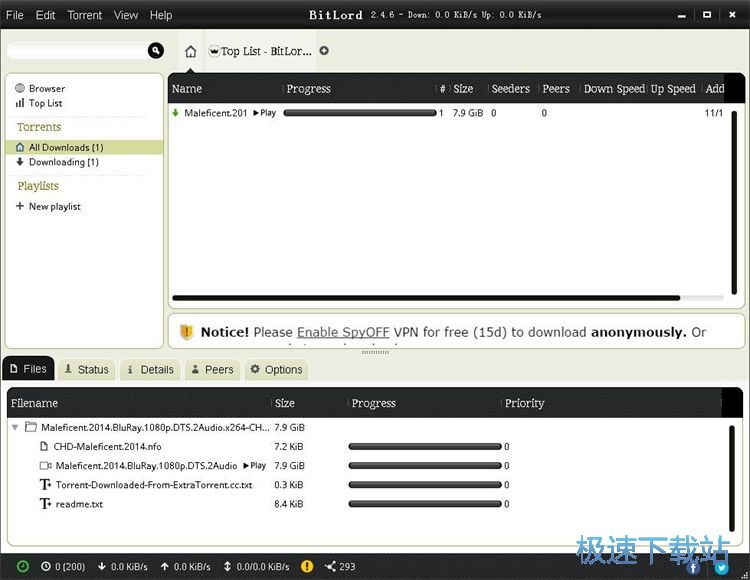Image resolution: width=750 pixels, height=580 pixels.
Task: Sort torrents by Size column header
Action: (463, 88)
